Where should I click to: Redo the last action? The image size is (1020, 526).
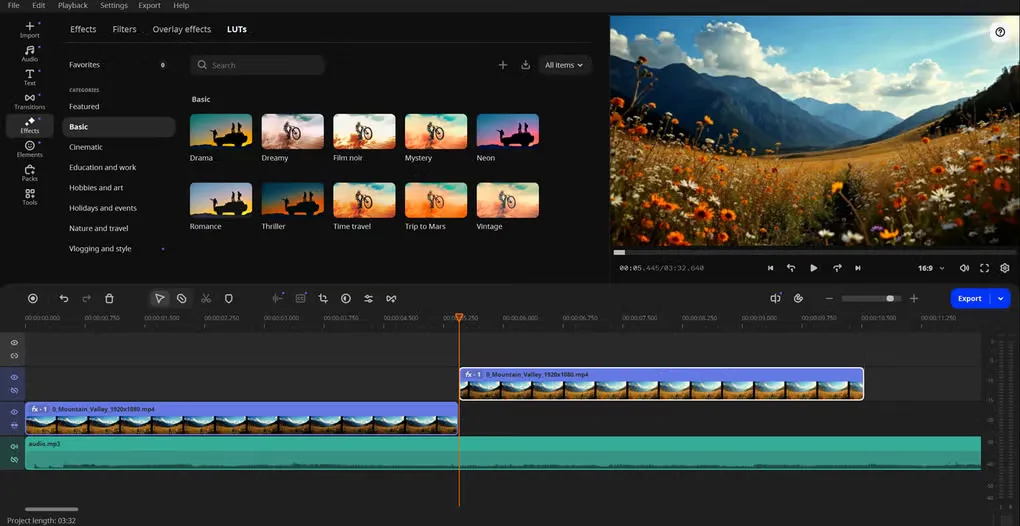click(x=87, y=298)
